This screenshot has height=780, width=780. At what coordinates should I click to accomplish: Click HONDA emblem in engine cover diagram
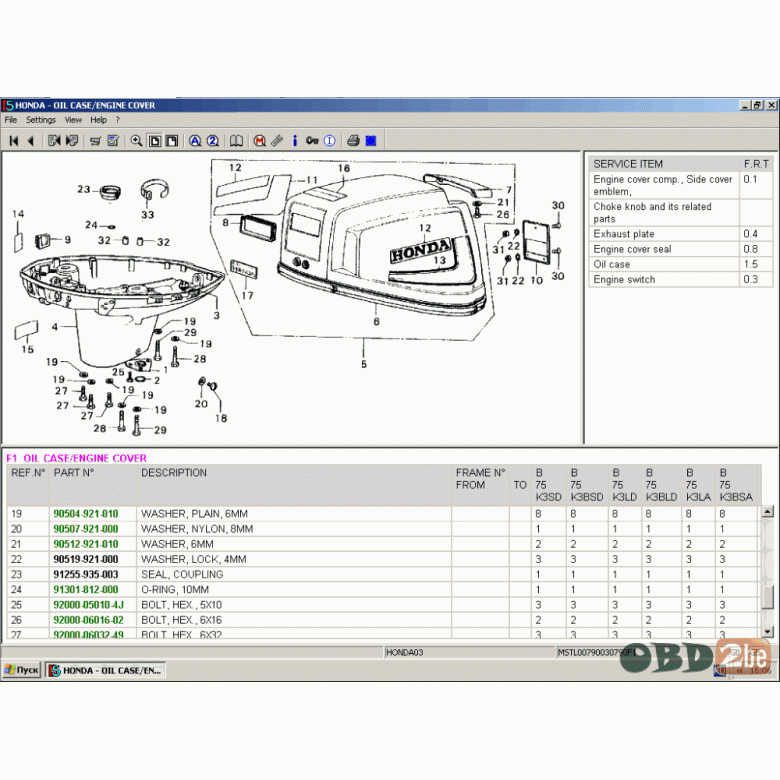pos(421,251)
